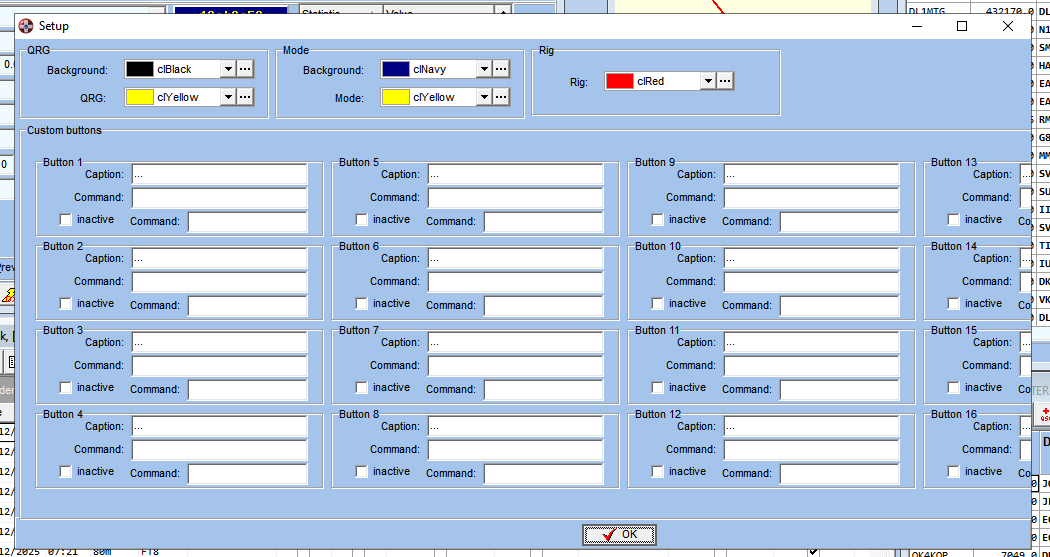
Task: Check inactive option for Button 12
Action: 658,472
